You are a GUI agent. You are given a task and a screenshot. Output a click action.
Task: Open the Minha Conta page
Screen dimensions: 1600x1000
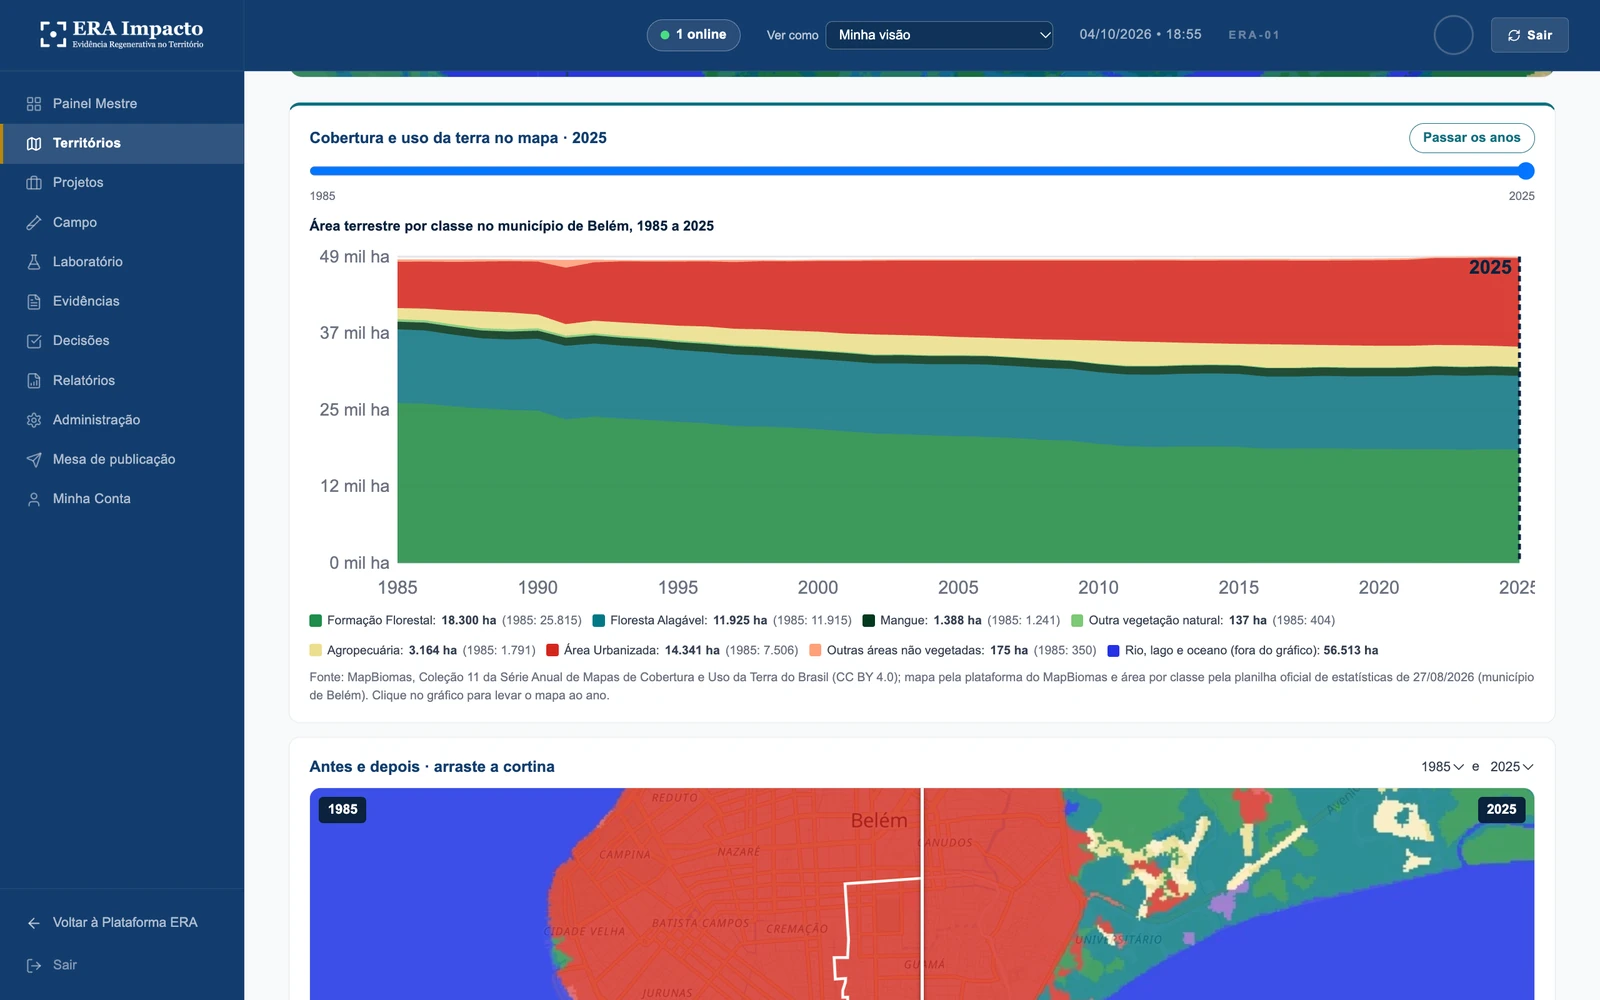(x=122, y=499)
